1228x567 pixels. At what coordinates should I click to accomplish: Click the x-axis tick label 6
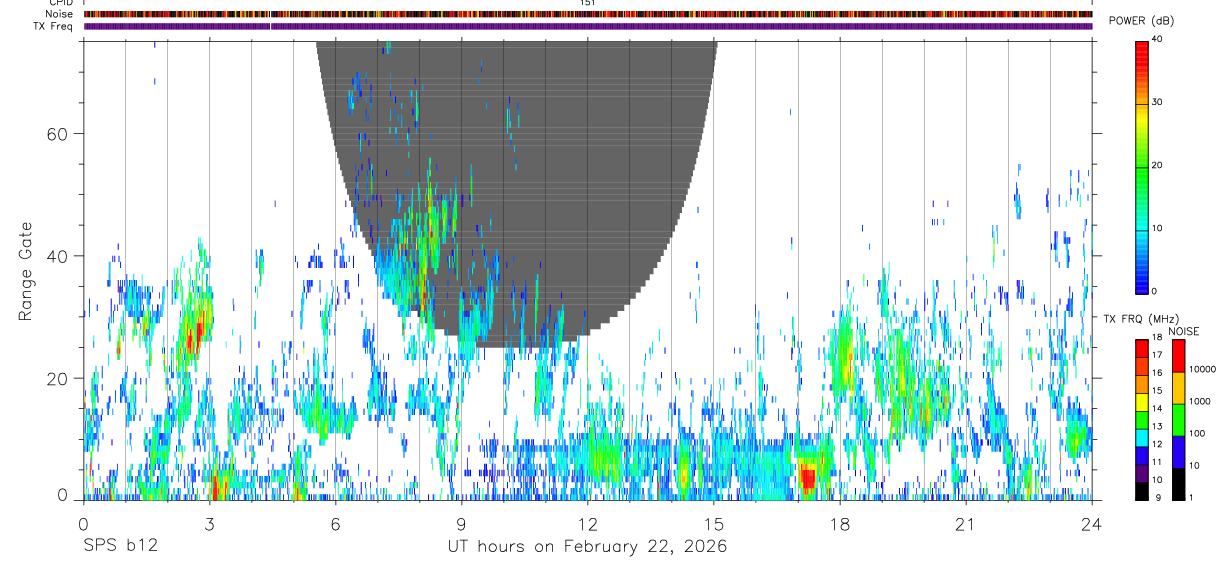336,524
